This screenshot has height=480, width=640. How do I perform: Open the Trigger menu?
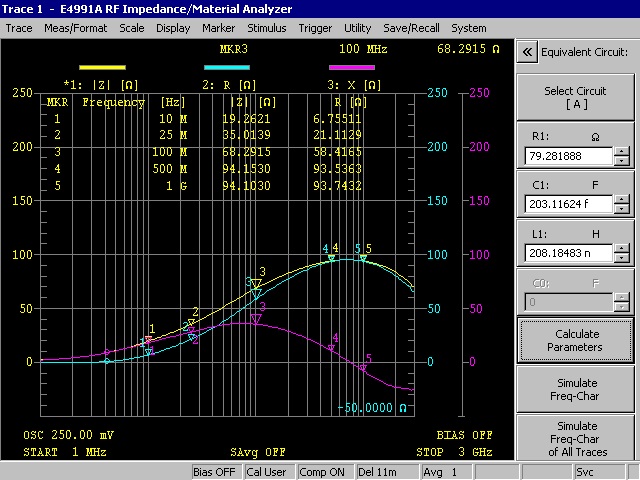315,28
